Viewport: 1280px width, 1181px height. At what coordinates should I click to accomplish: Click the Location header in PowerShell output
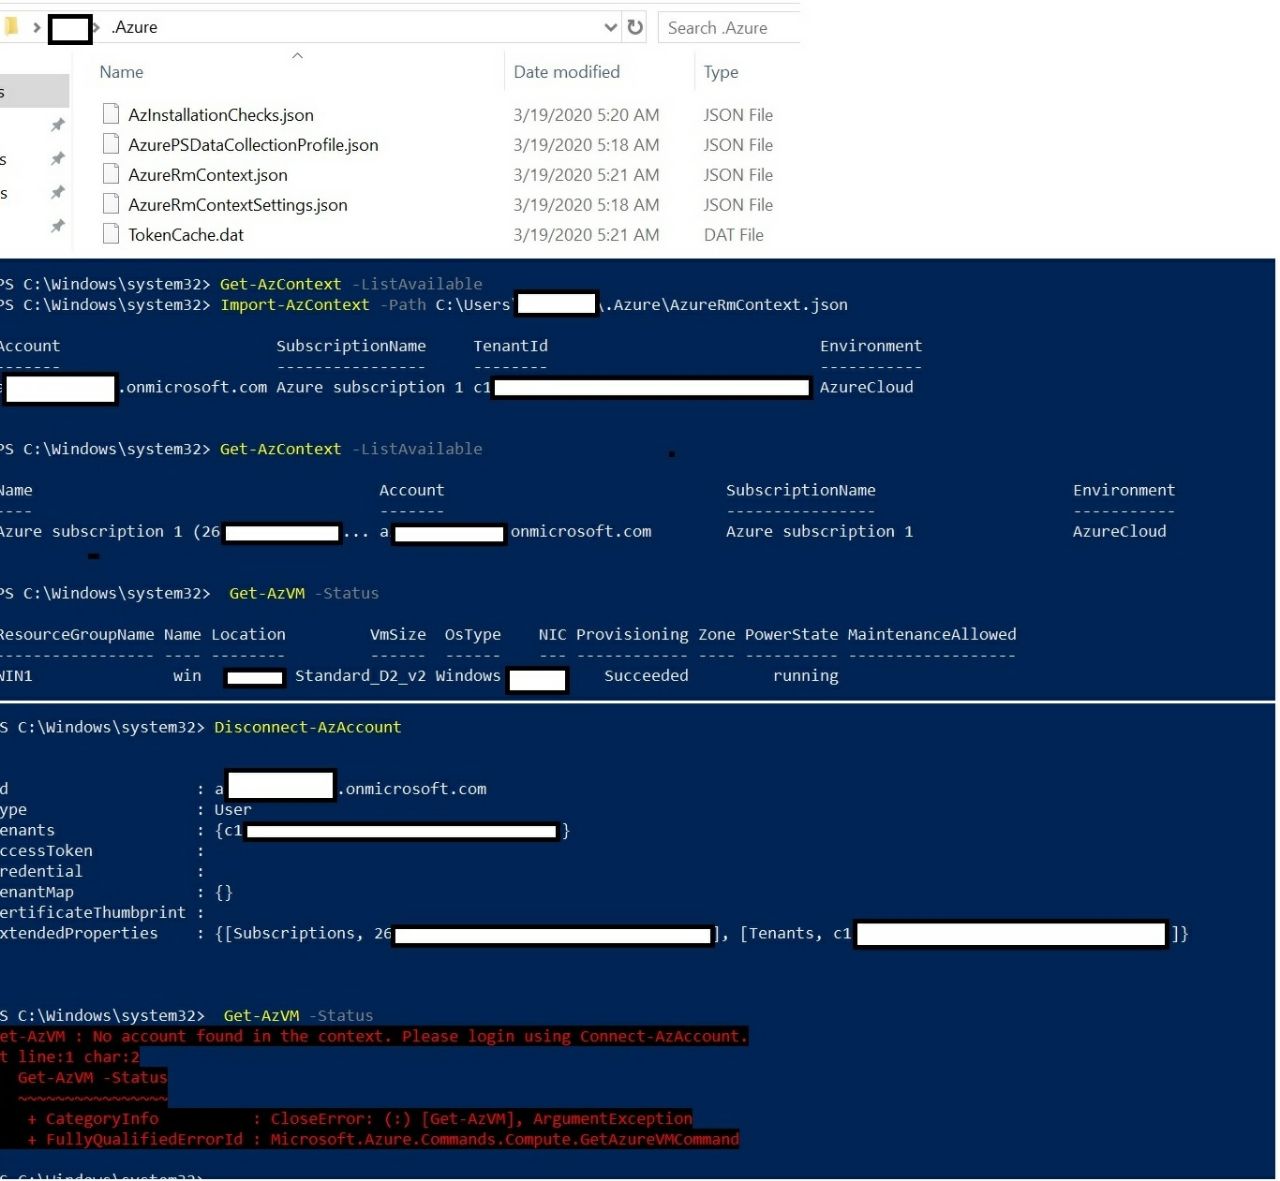point(248,634)
